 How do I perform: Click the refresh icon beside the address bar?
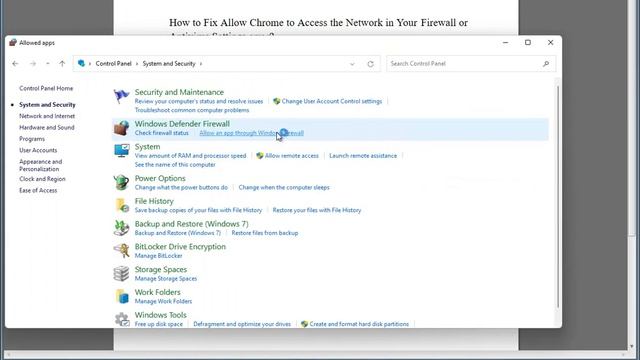click(370, 64)
